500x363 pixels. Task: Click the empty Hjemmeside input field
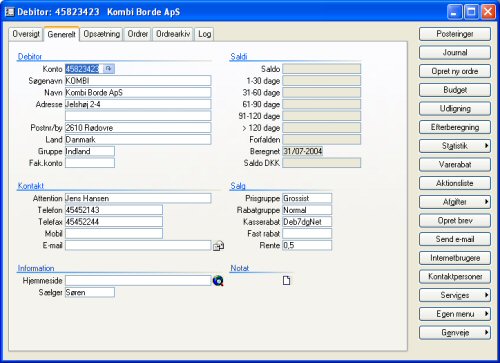pyautogui.click(x=138, y=281)
